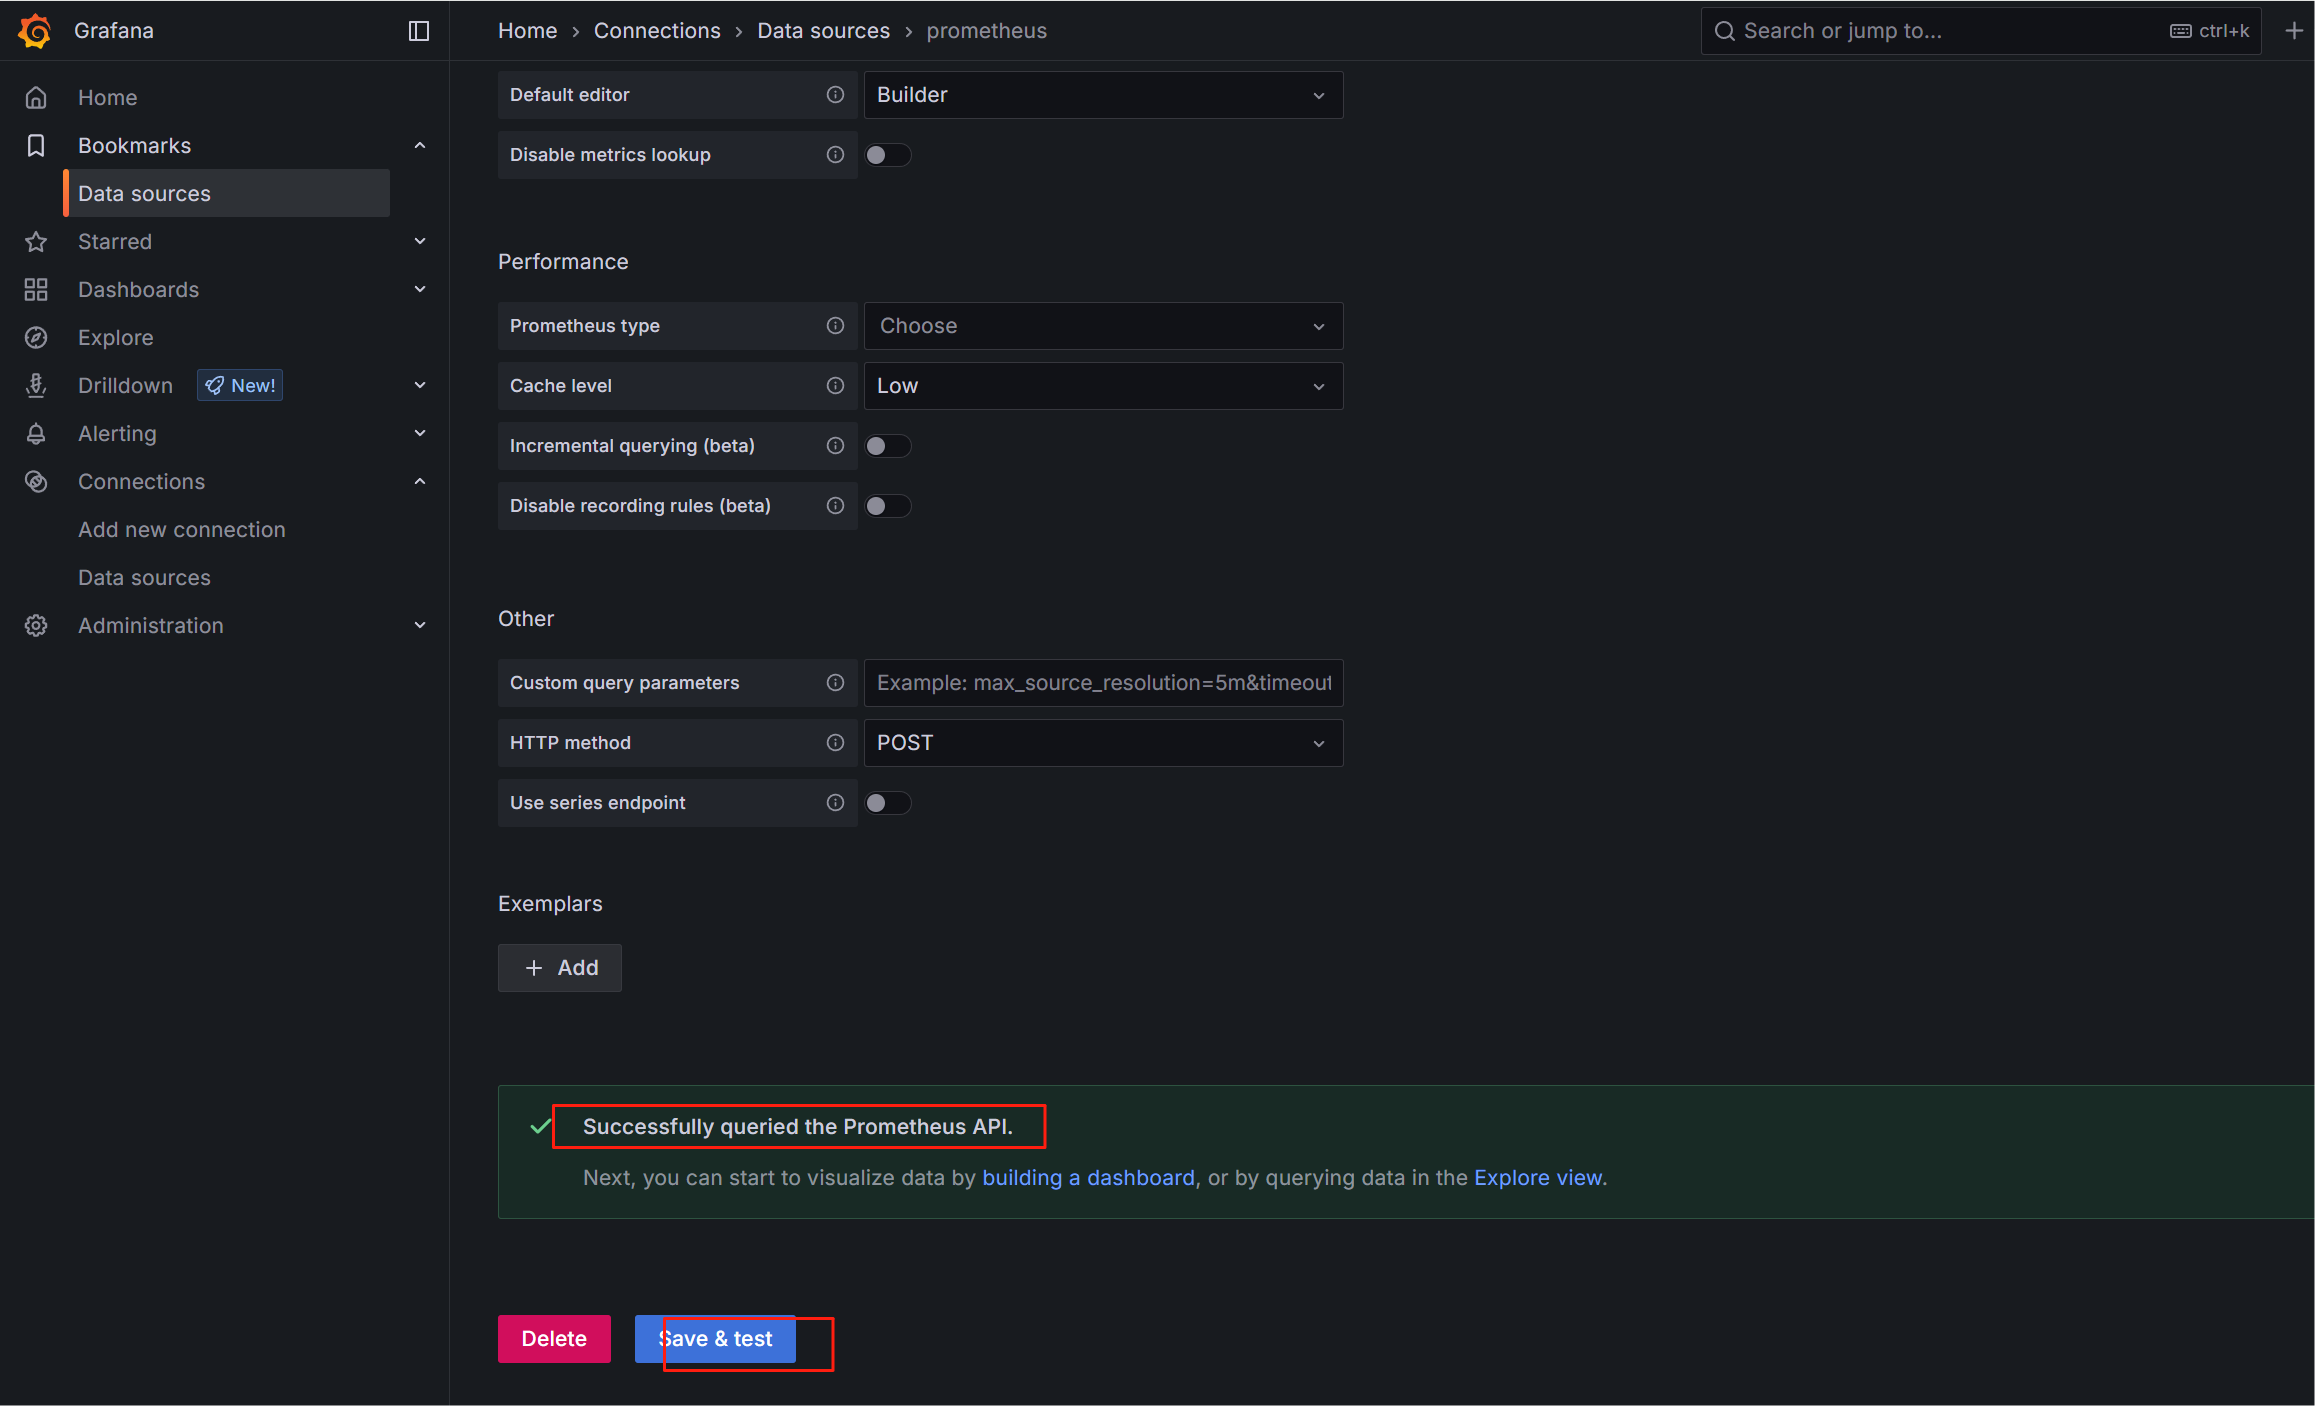Viewport: 2315px width, 1406px height.
Task: Click info icon beside HTTP method
Action: [835, 743]
